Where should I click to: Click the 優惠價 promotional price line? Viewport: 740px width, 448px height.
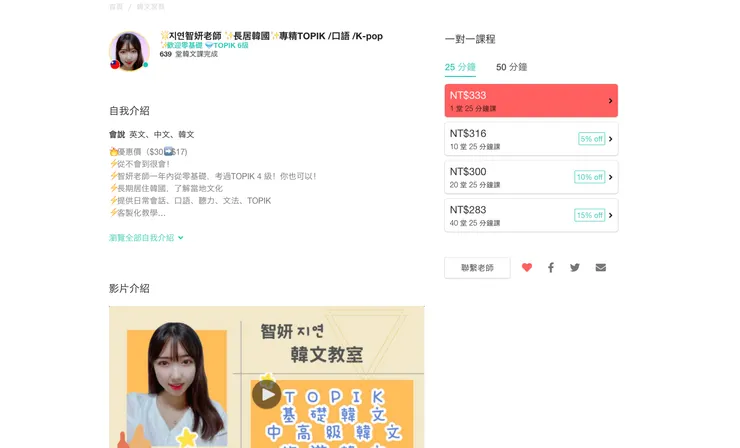148,152
